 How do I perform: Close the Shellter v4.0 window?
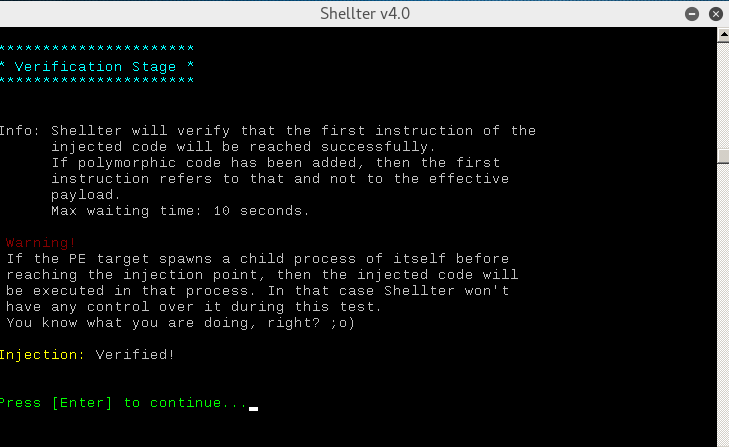(716, 14)
